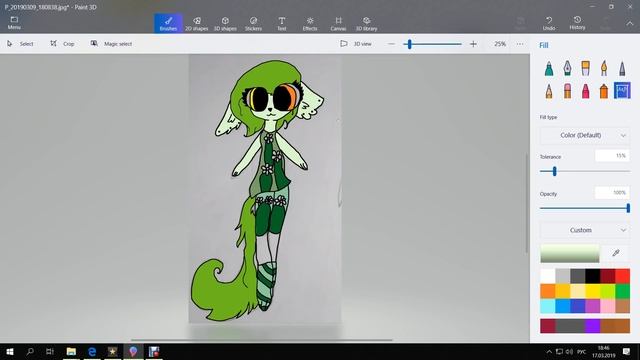Viewport: 640px width, 360px height.
Task: Open the 3D library tab
Action: coord(367,23)
